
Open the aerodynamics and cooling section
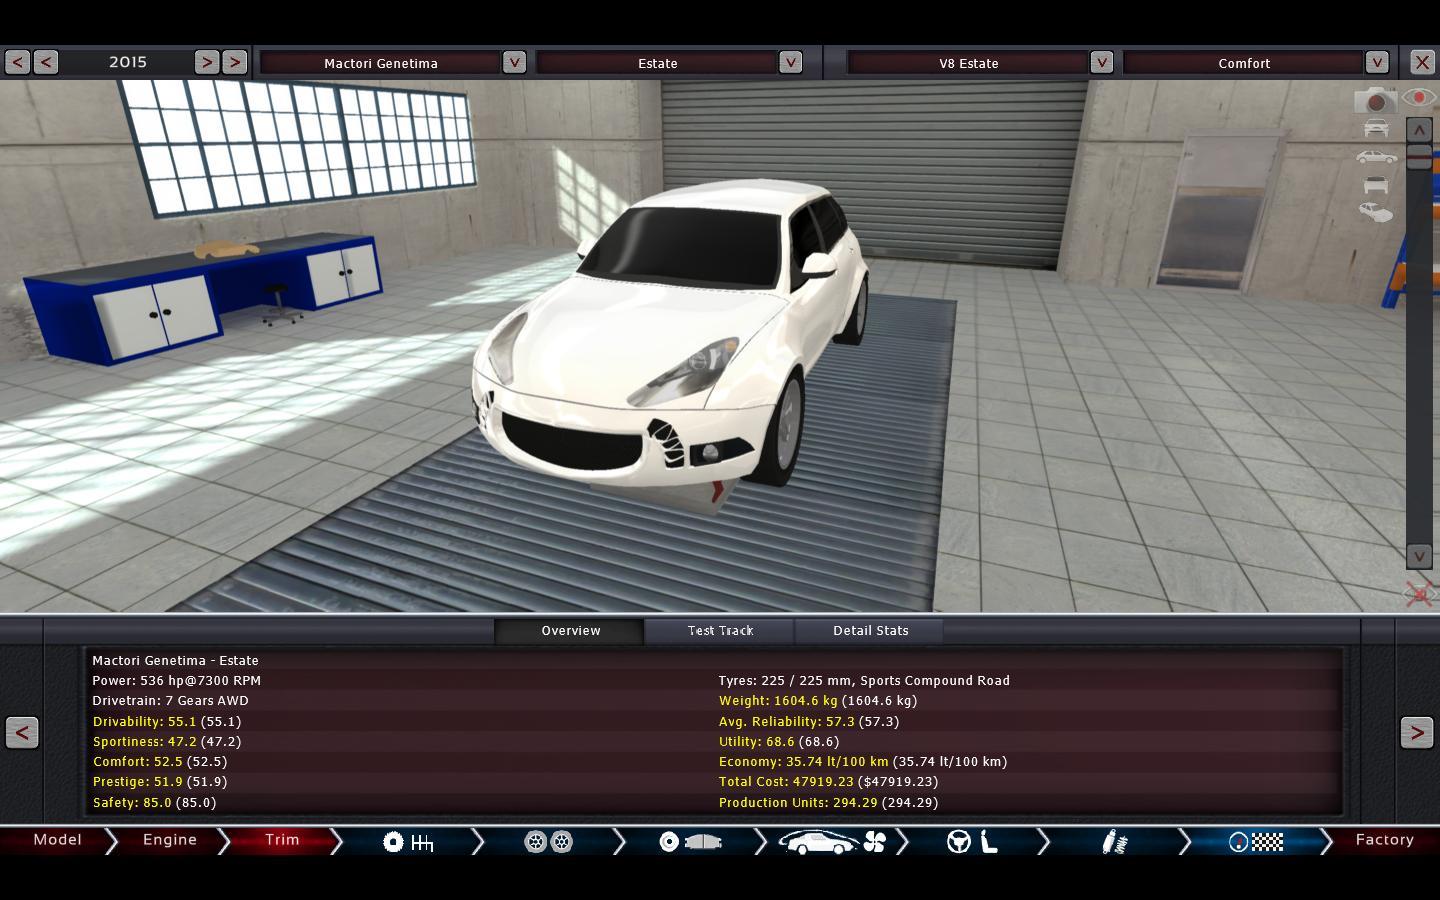tap(832, 842)
